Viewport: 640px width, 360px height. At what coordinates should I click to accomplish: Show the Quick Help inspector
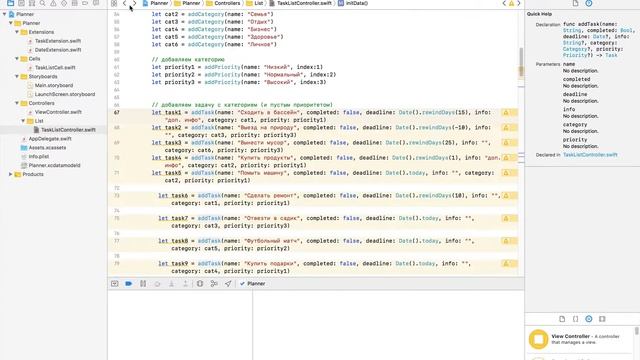click(x=589, y=3)
